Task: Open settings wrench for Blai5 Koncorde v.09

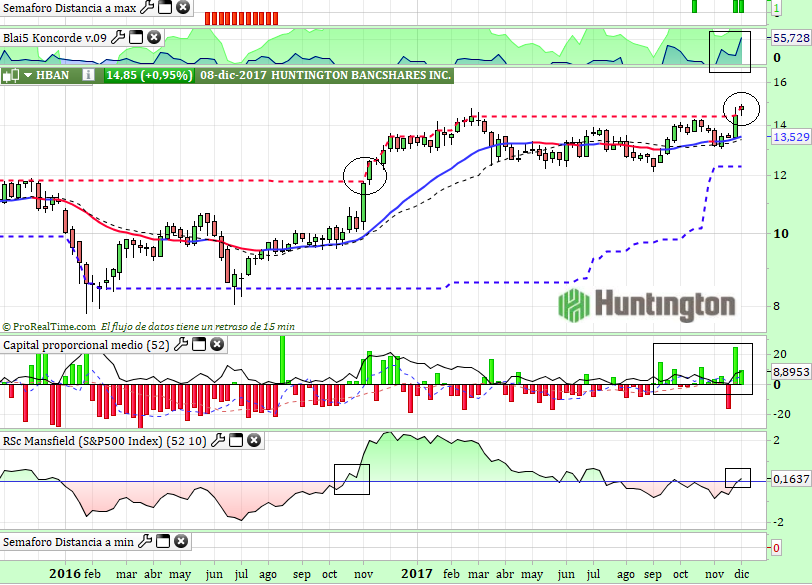Action: point(118,37)
